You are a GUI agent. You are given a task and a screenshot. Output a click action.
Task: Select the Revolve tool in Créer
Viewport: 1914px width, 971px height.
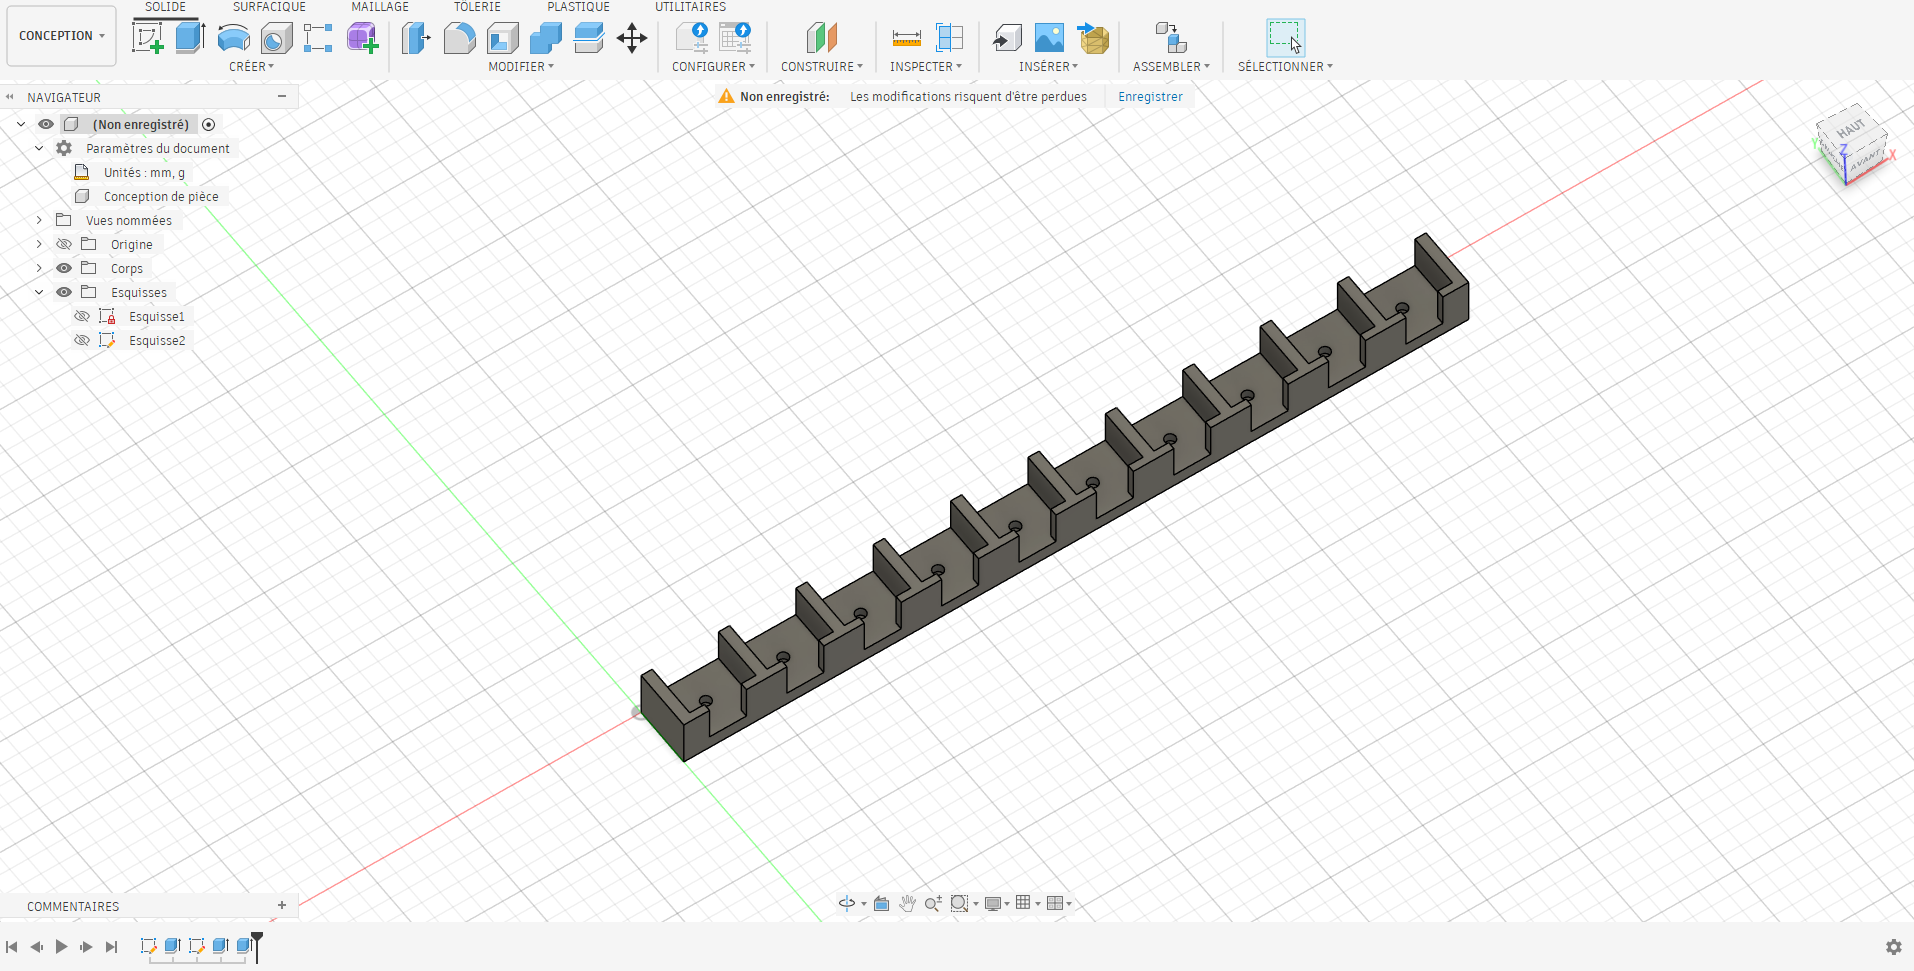(233, 38)
